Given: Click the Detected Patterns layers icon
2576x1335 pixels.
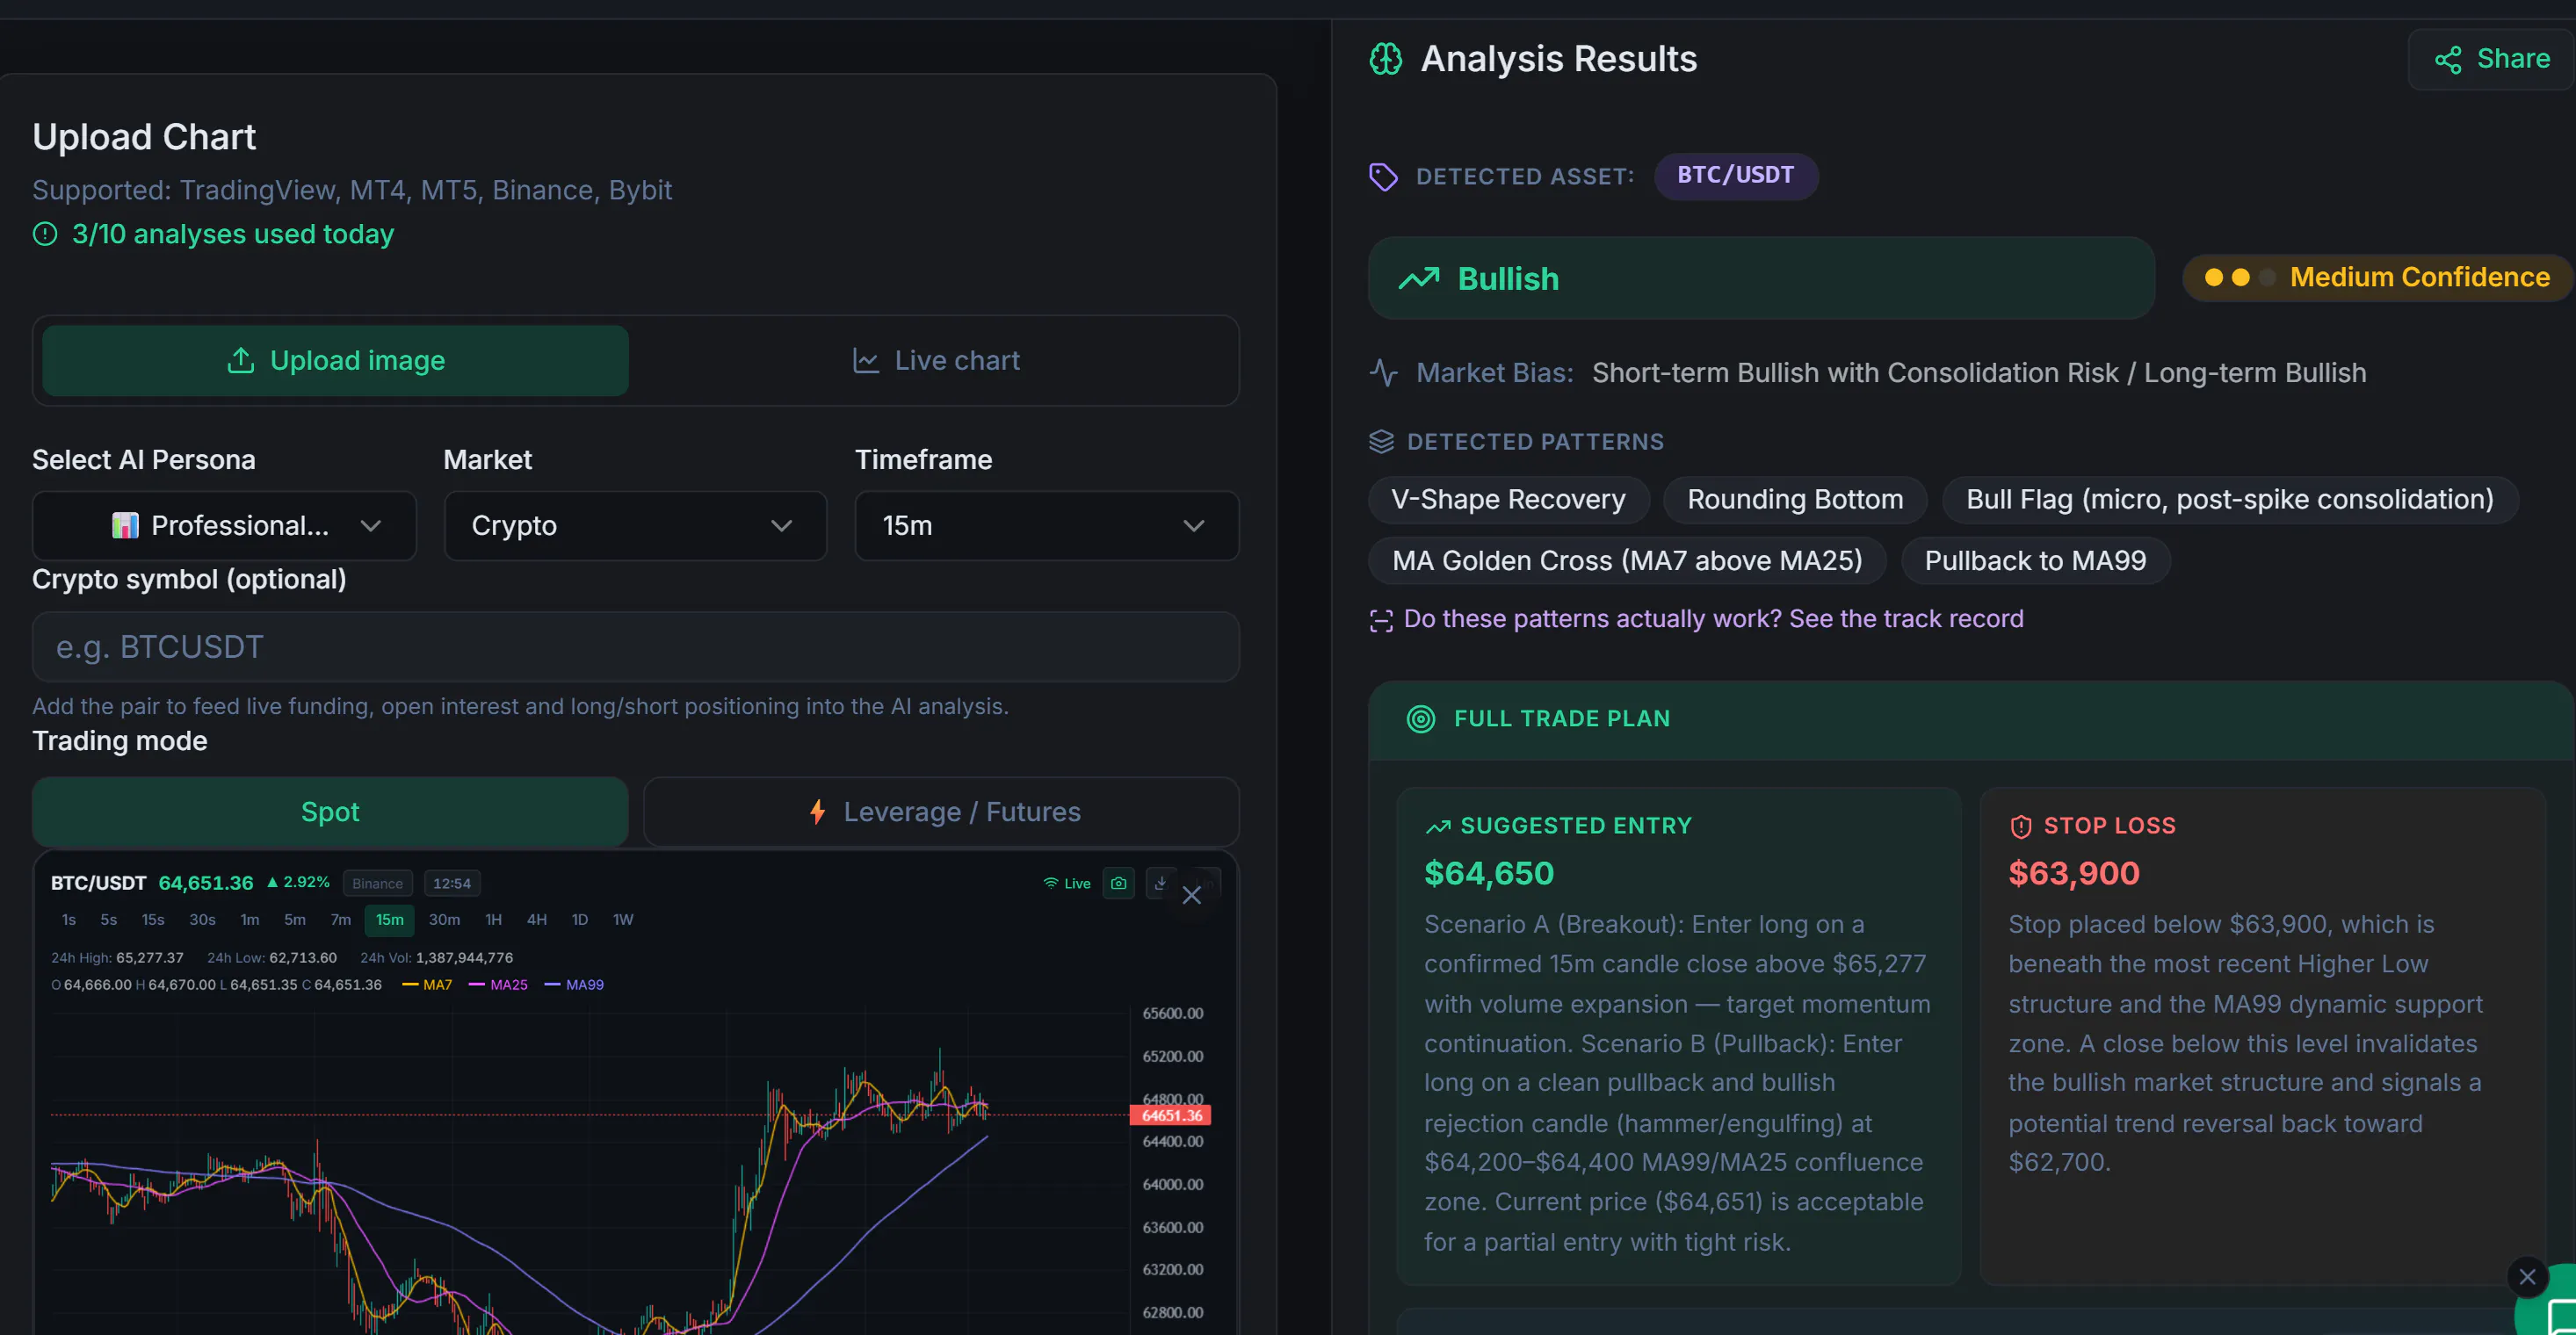Looking at the screenshot, I should 1381,442.
